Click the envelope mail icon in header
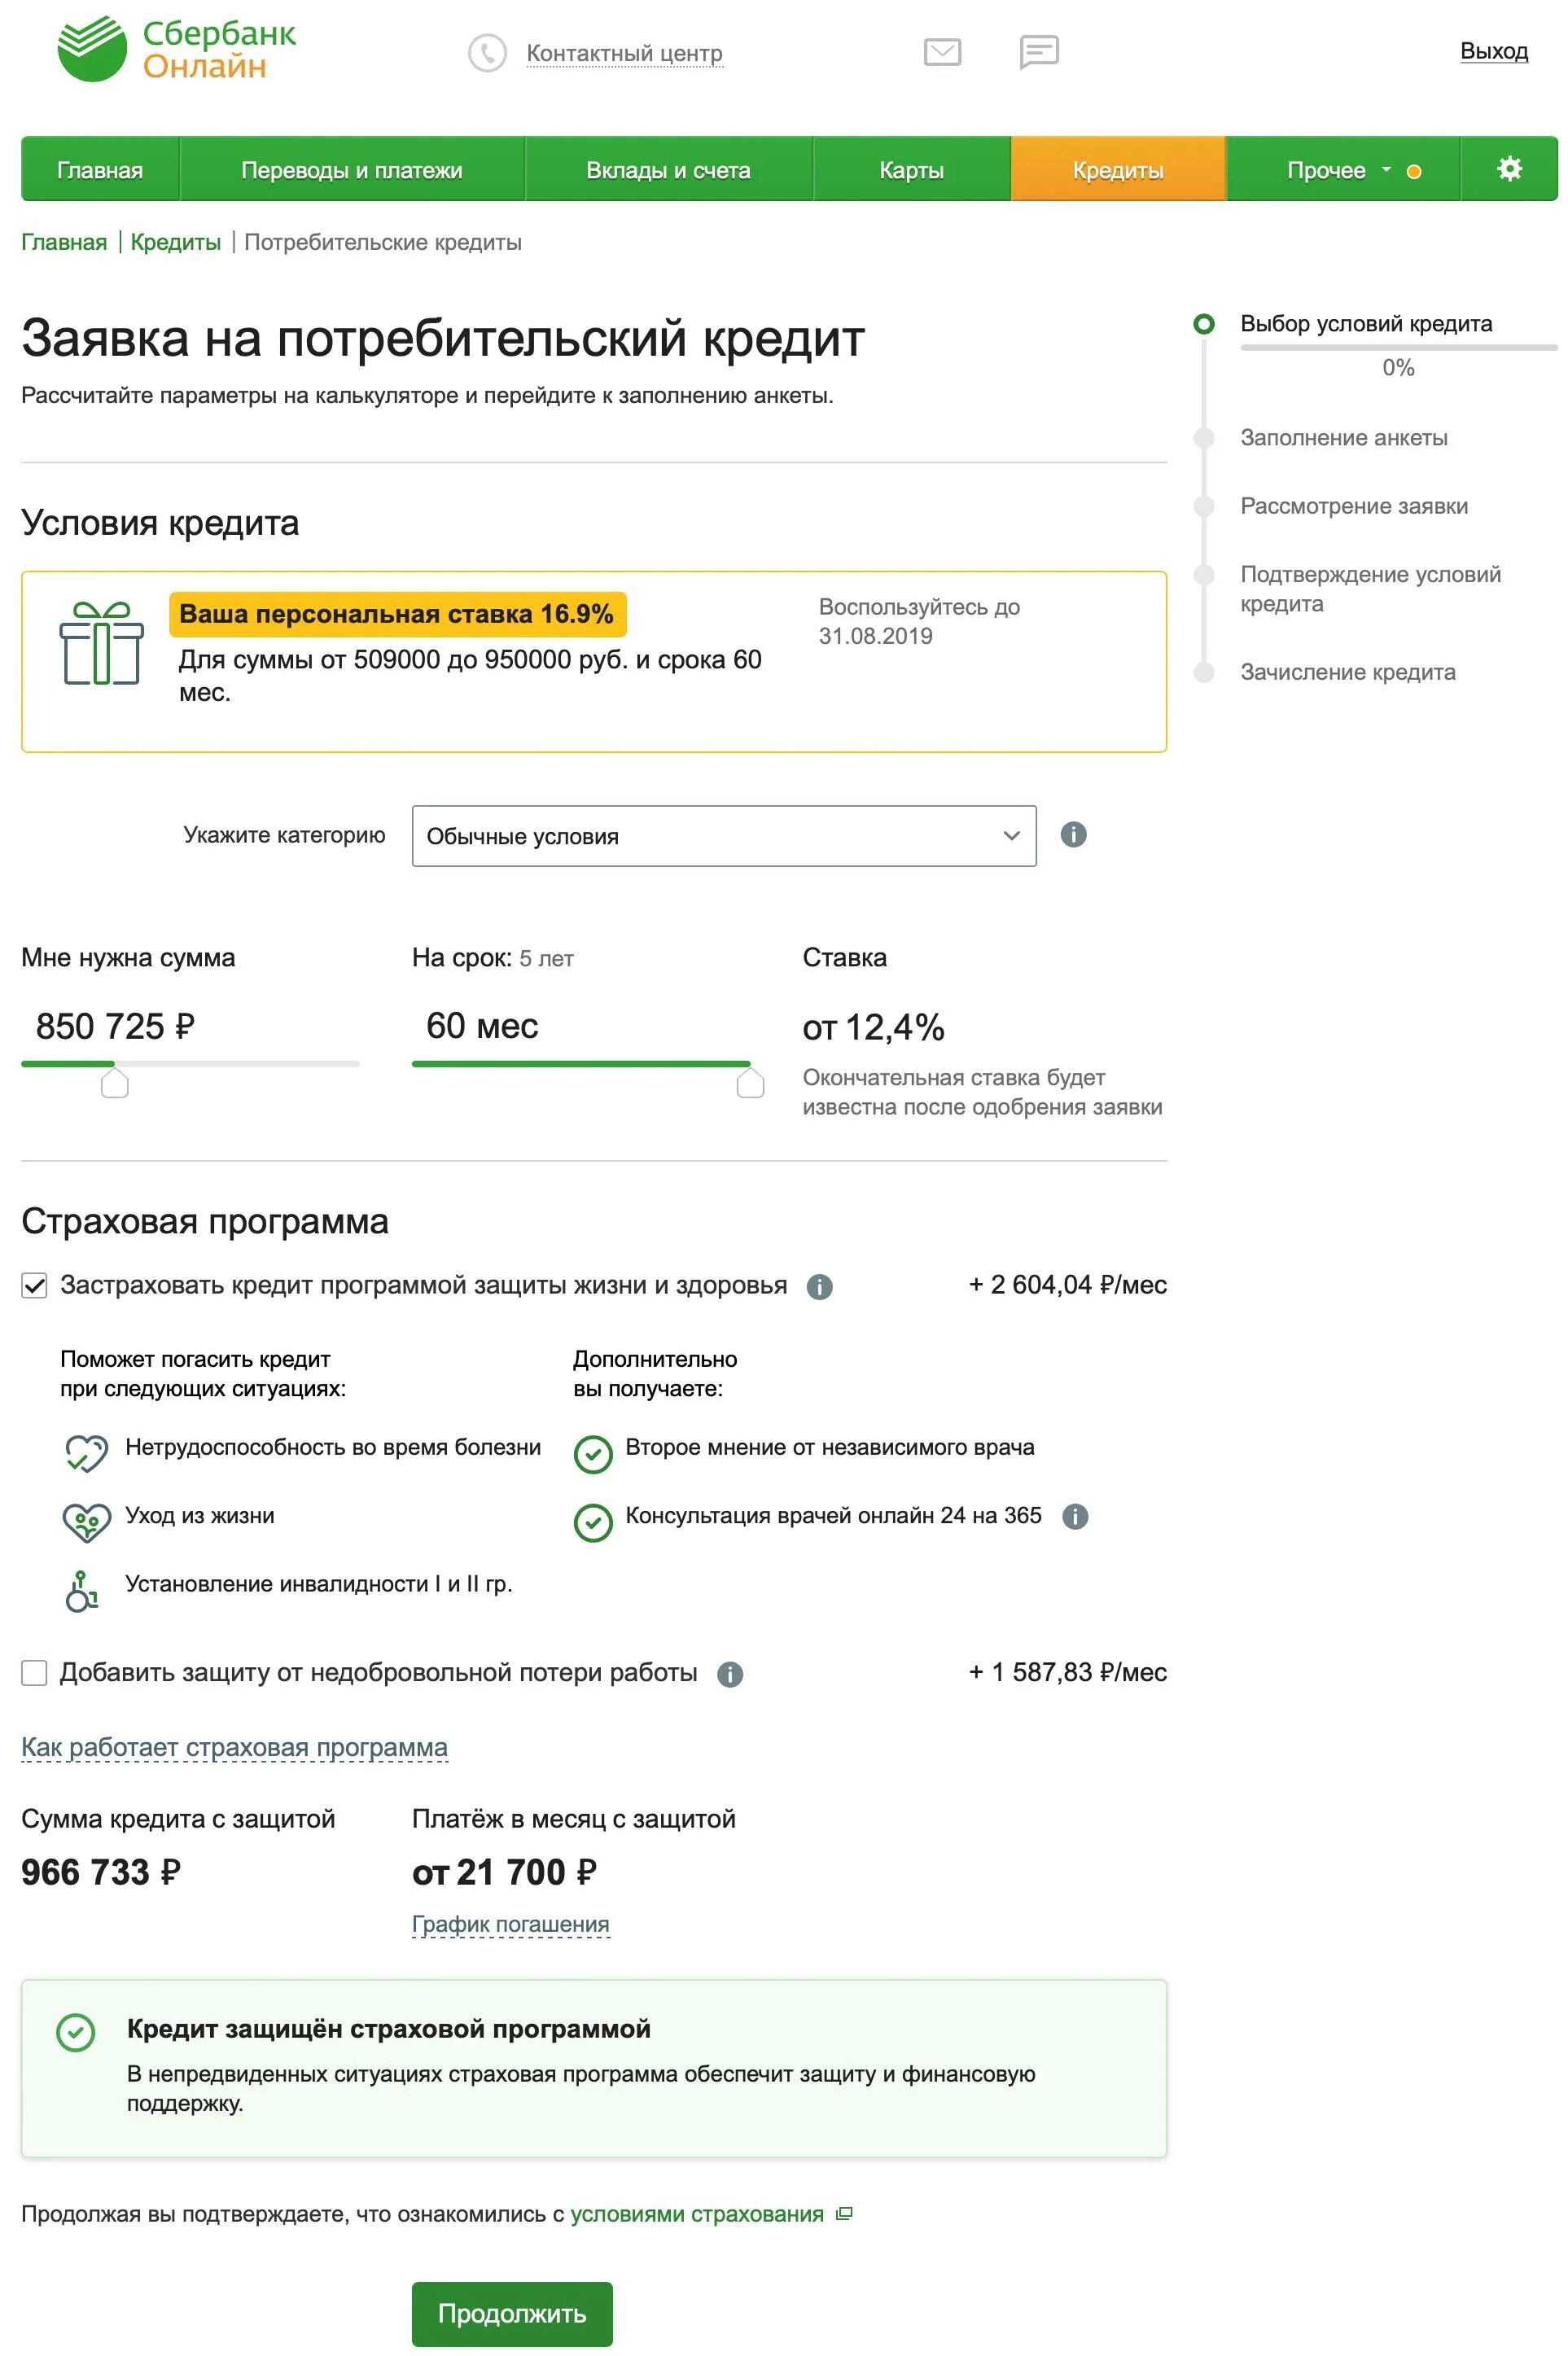Image resolution: width=1568 pixels, height=2356 pixels. pos(942,52)
